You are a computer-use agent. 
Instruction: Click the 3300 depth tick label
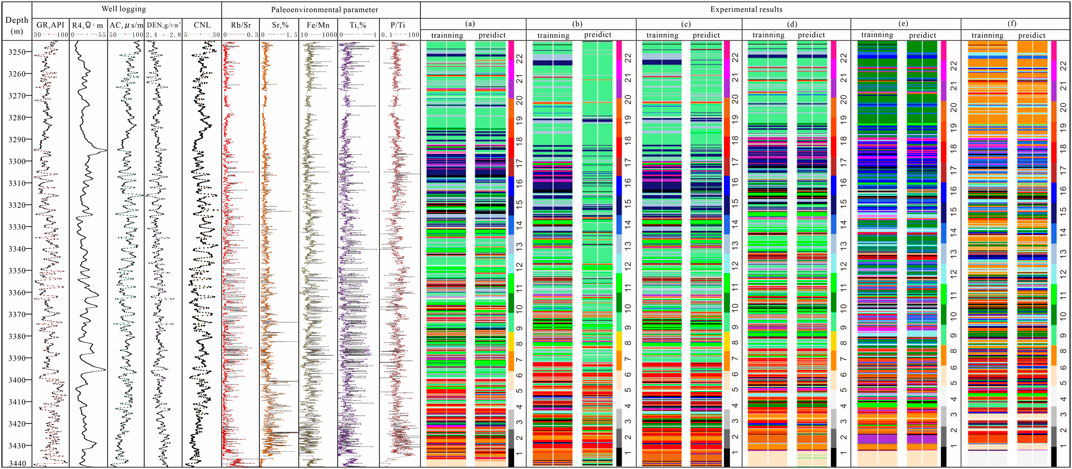[x=15, y=161]
